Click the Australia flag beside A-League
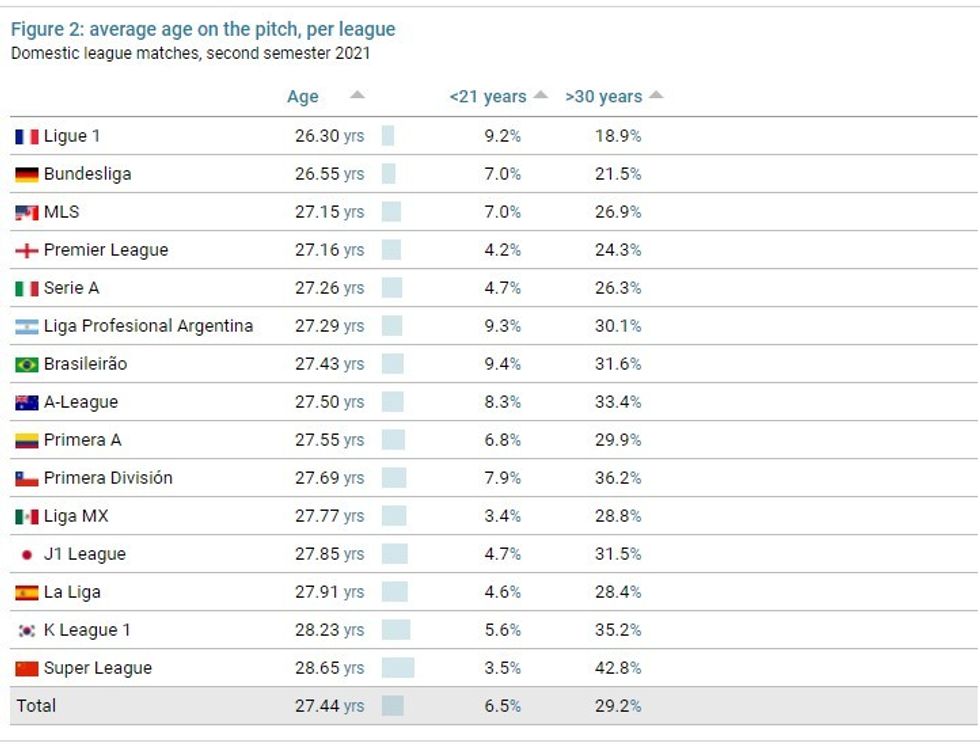Screen dimensions: 980x748 pos(27,403)
